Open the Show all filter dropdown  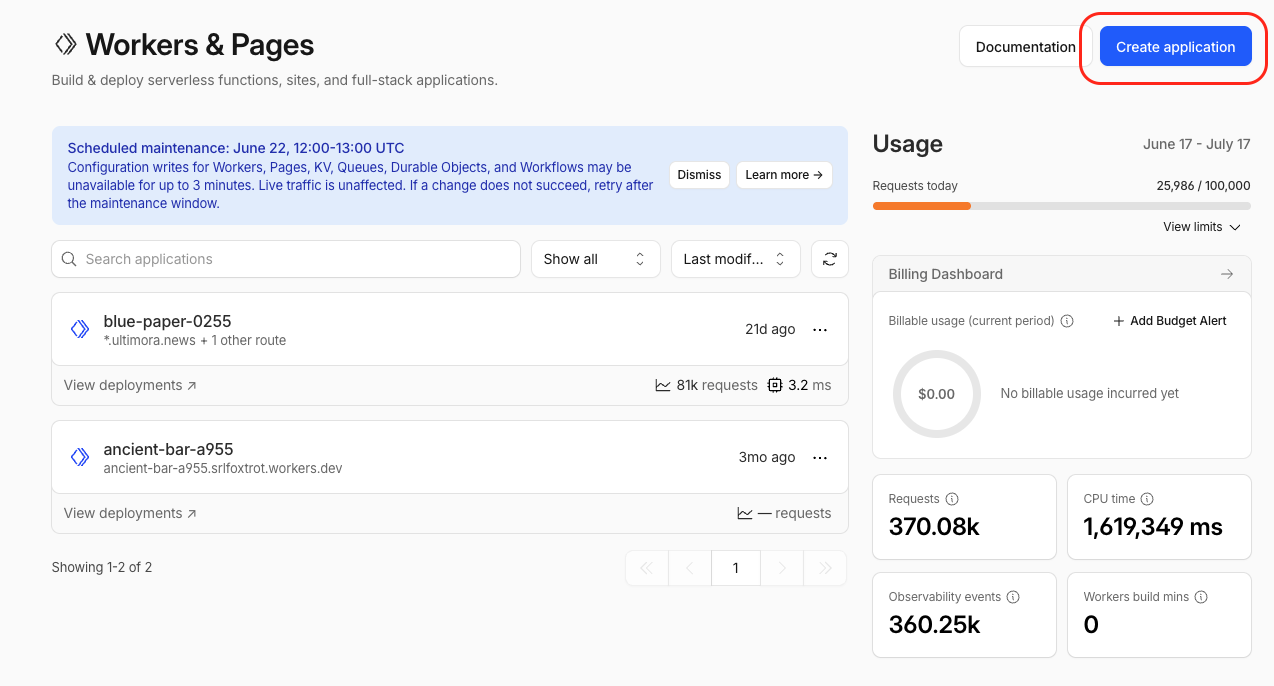point(596,259)
